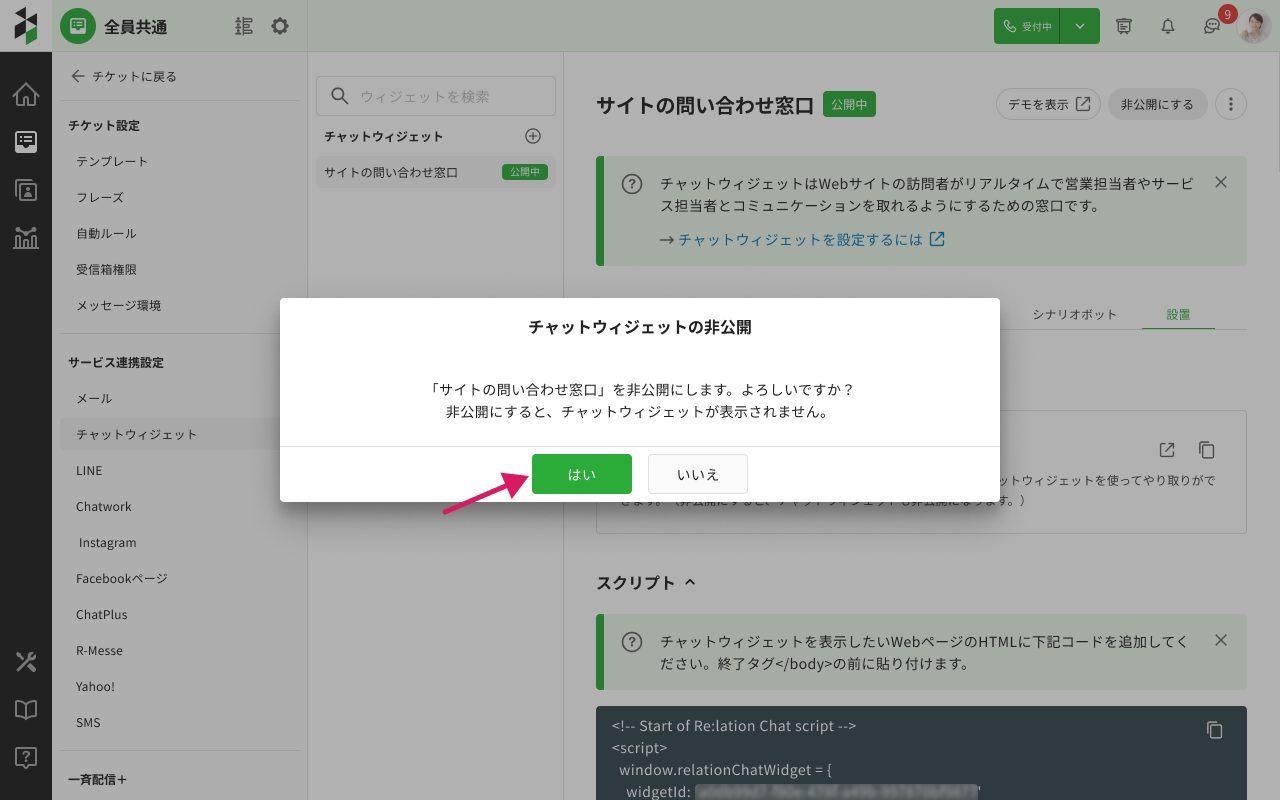
Task: Open the tools wrench icon in sidebar
Action: pyautogui.click(x=26, y=662)
